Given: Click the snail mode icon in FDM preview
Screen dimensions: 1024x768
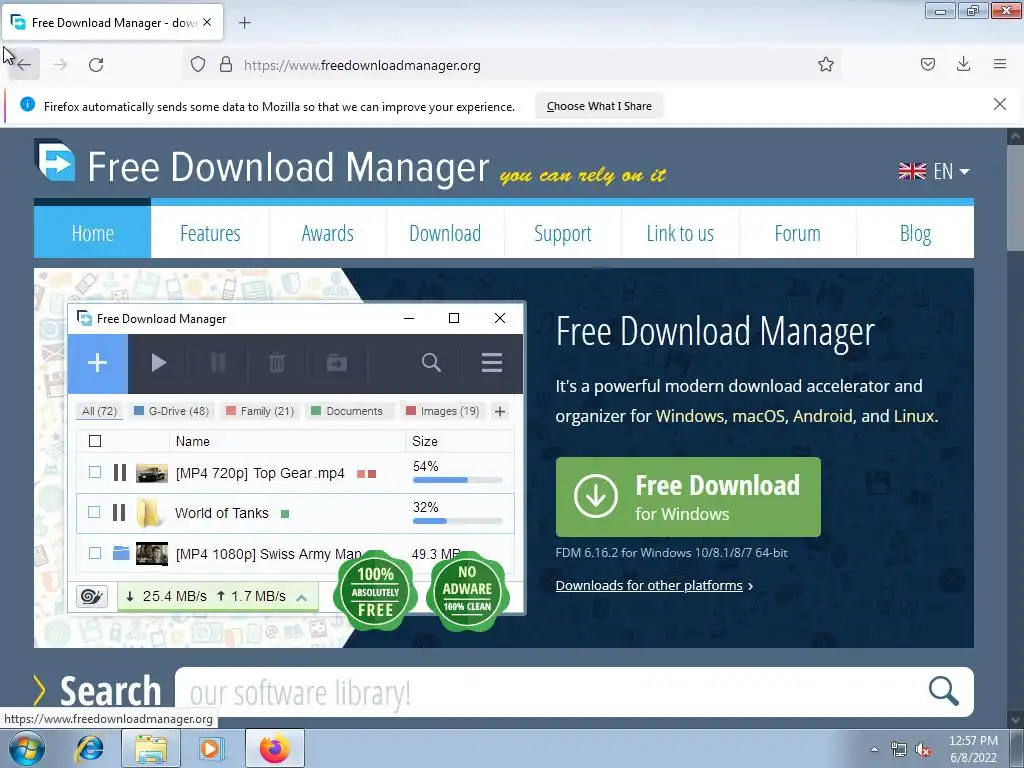Looking at the screenshot, I should (x=91, y=596).
